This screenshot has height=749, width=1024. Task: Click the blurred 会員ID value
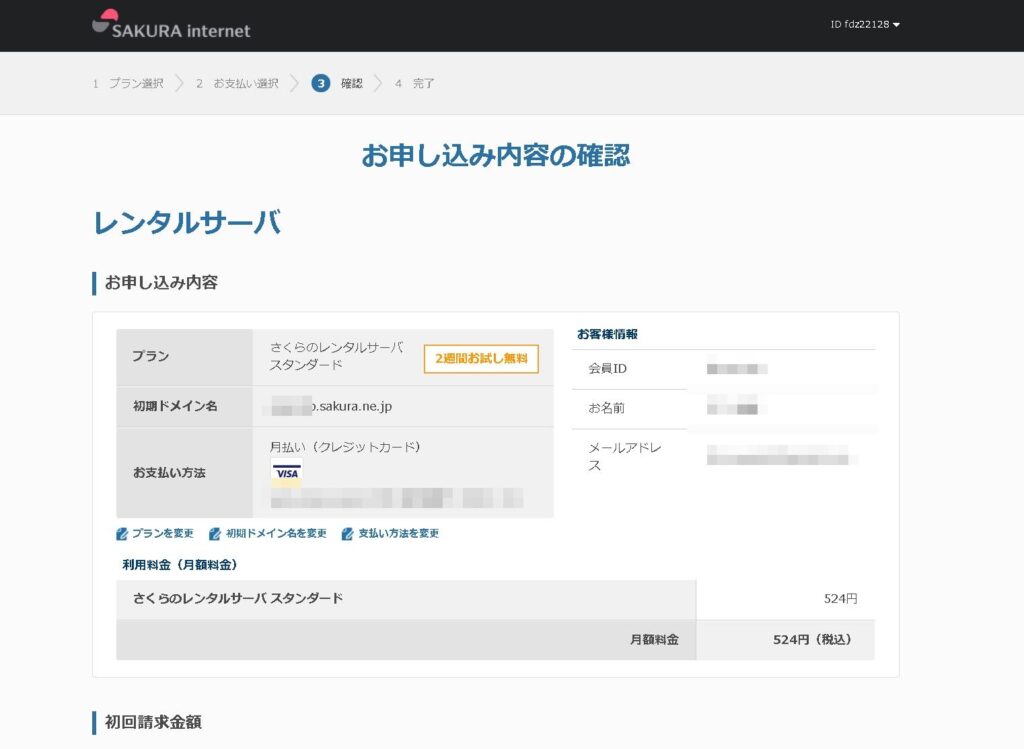click(737, 369)
